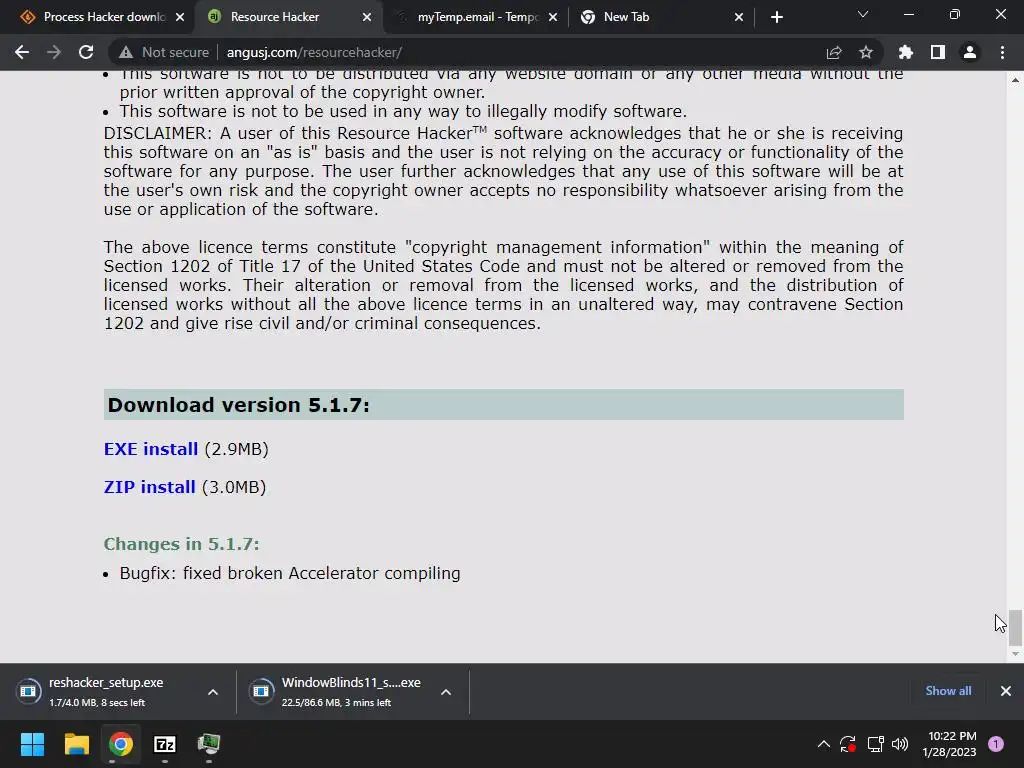Click the WindowBlinds11 exe download item
The width and height of the screenshot is (1024, 768).
(340, 692)
